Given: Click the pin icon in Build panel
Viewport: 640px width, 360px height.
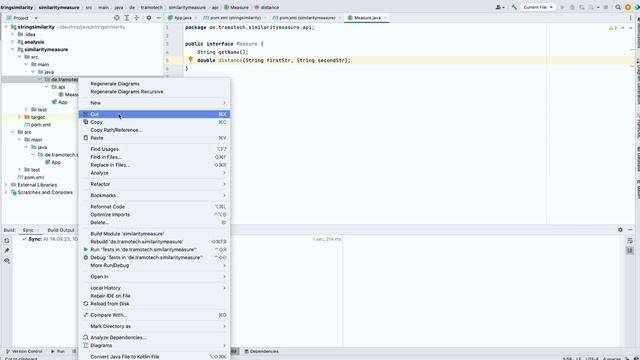Looking at the screenshot, I should [x=7, y=251].
